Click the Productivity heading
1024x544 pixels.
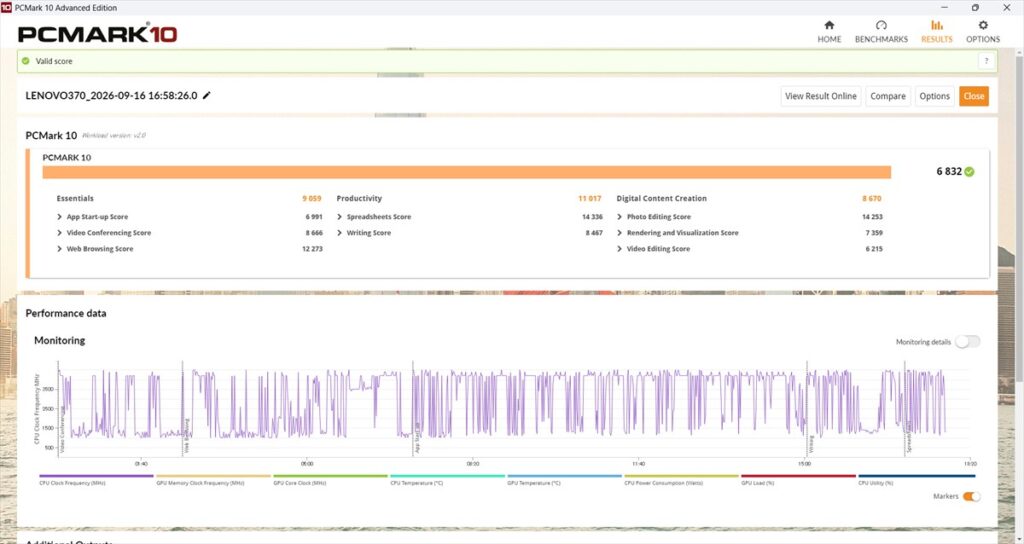coord(359,199)
